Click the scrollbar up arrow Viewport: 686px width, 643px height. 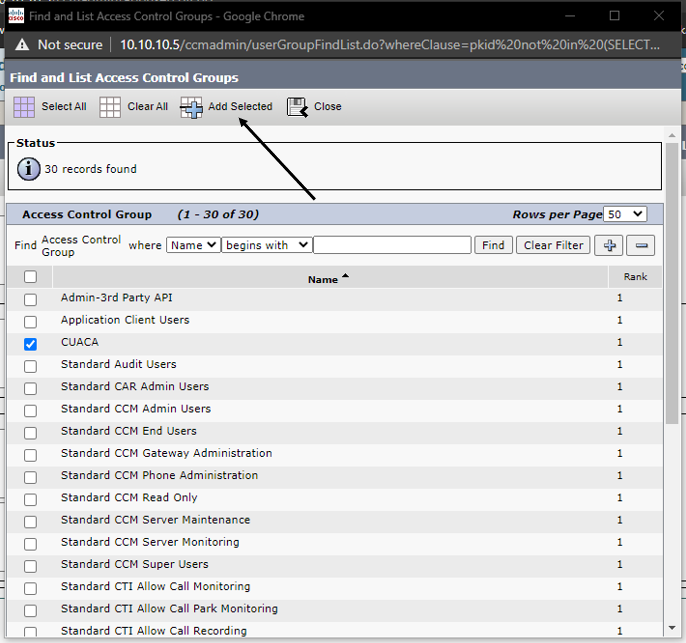672,136
